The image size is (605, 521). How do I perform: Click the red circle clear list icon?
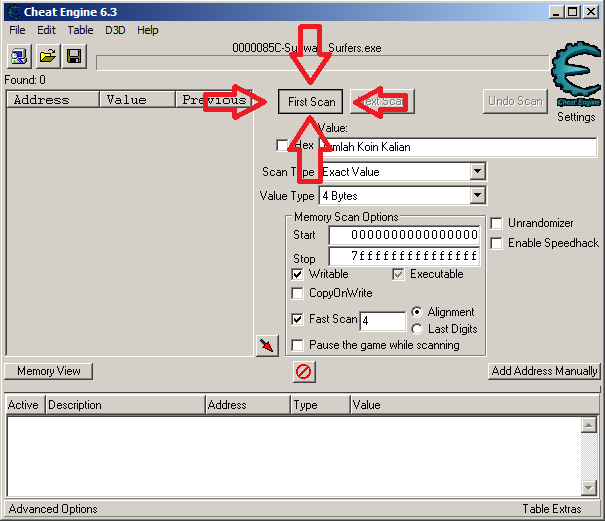[x=304, y=372]
